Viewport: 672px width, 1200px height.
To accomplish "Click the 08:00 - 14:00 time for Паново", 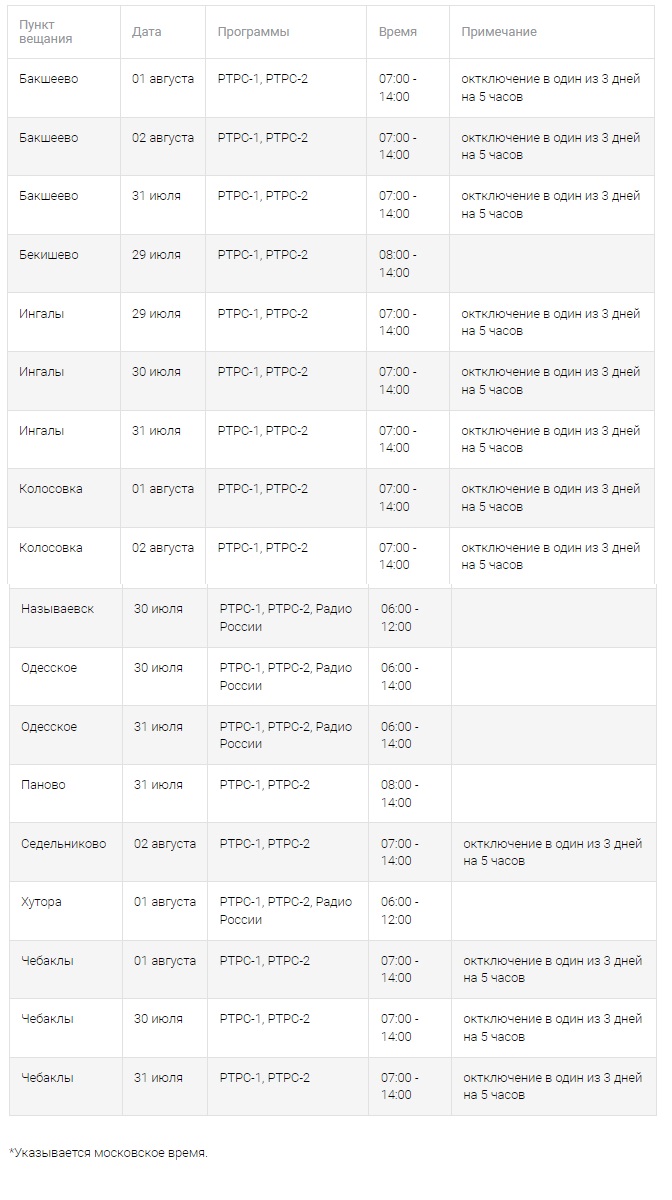I will pos(400,794).
